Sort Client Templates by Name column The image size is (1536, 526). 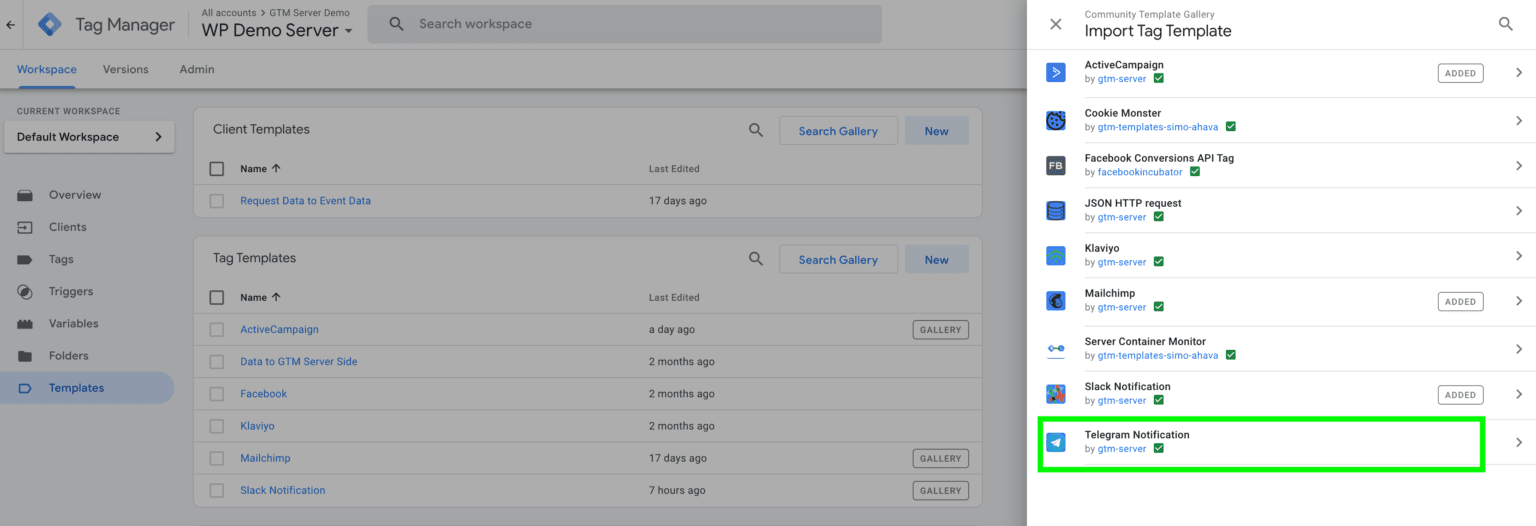tap(260, 169)
